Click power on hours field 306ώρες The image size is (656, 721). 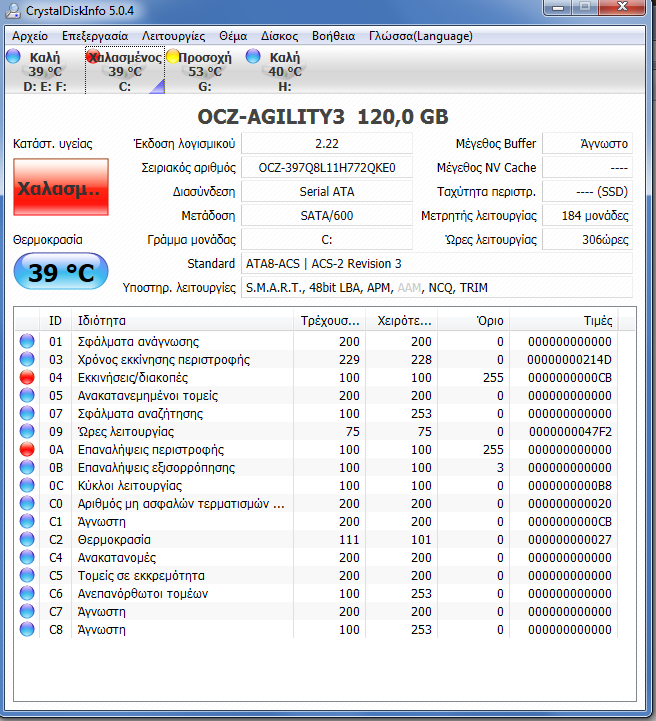pyautogui.click(x=588, y=239)
